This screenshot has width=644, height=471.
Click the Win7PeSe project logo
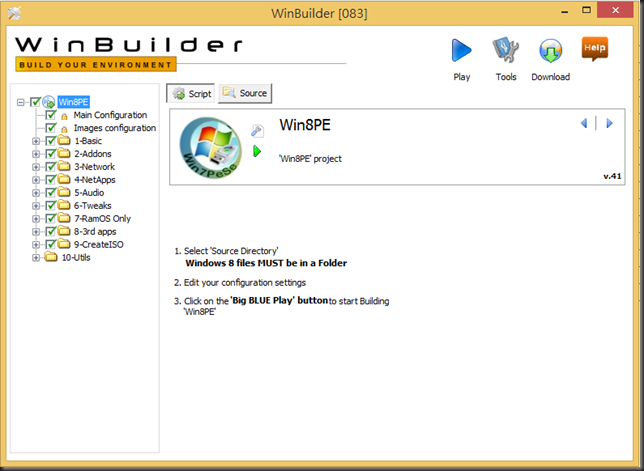click(x=211, y=147)
